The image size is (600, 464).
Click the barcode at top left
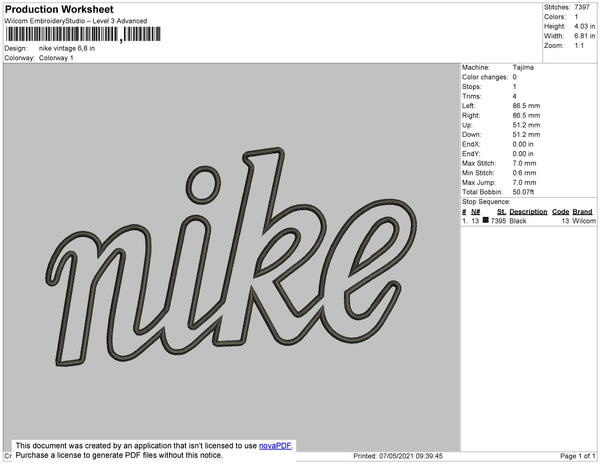tap(83, 34)
